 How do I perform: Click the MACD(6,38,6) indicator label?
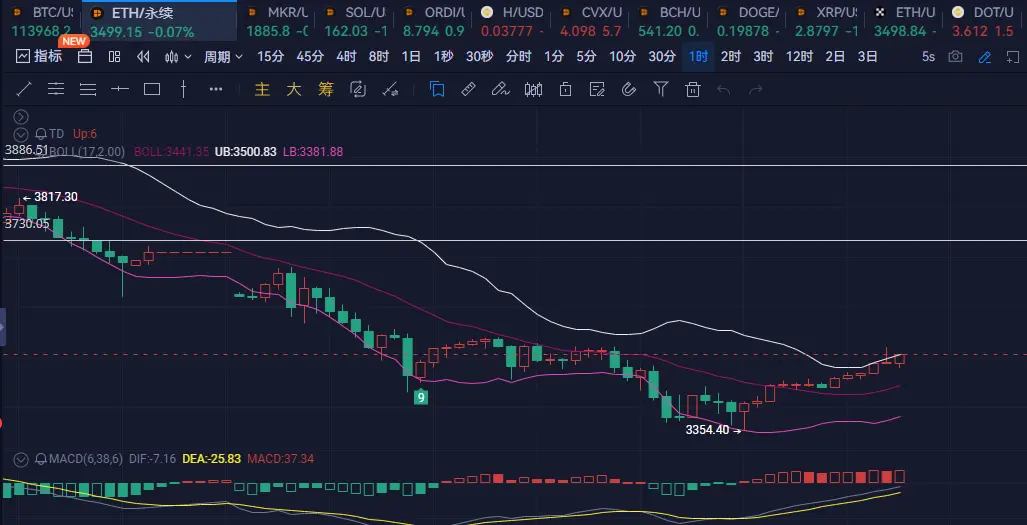(87, 459)
